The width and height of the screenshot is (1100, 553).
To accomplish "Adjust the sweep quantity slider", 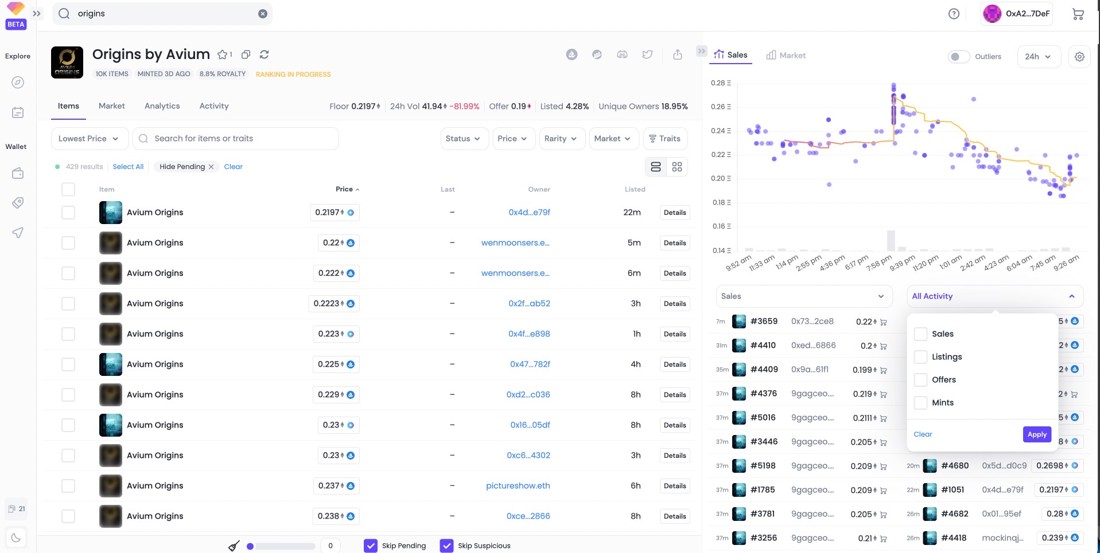I will tap(281, 545).
